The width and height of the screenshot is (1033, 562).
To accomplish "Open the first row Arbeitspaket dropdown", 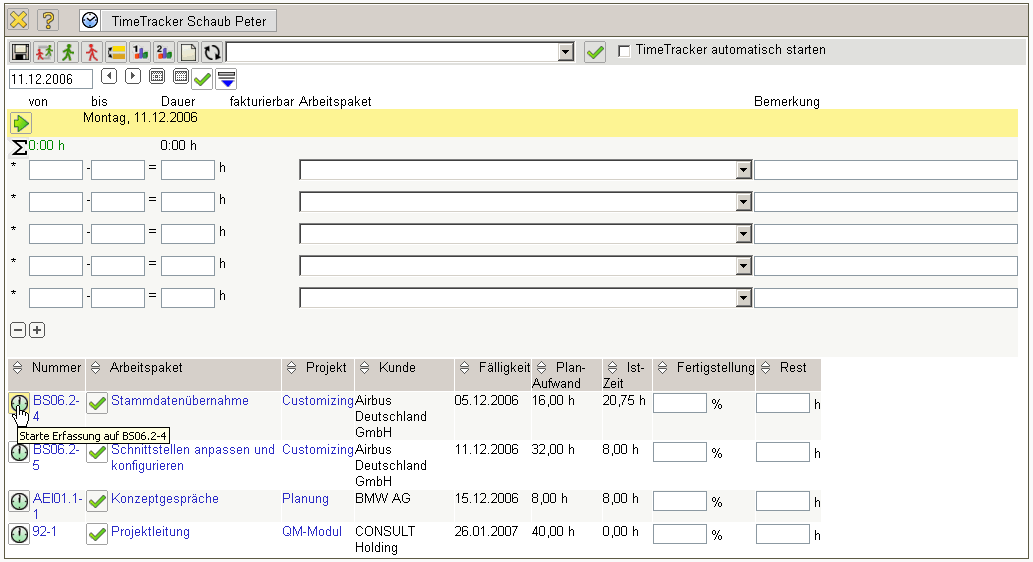I will (743, 170).
